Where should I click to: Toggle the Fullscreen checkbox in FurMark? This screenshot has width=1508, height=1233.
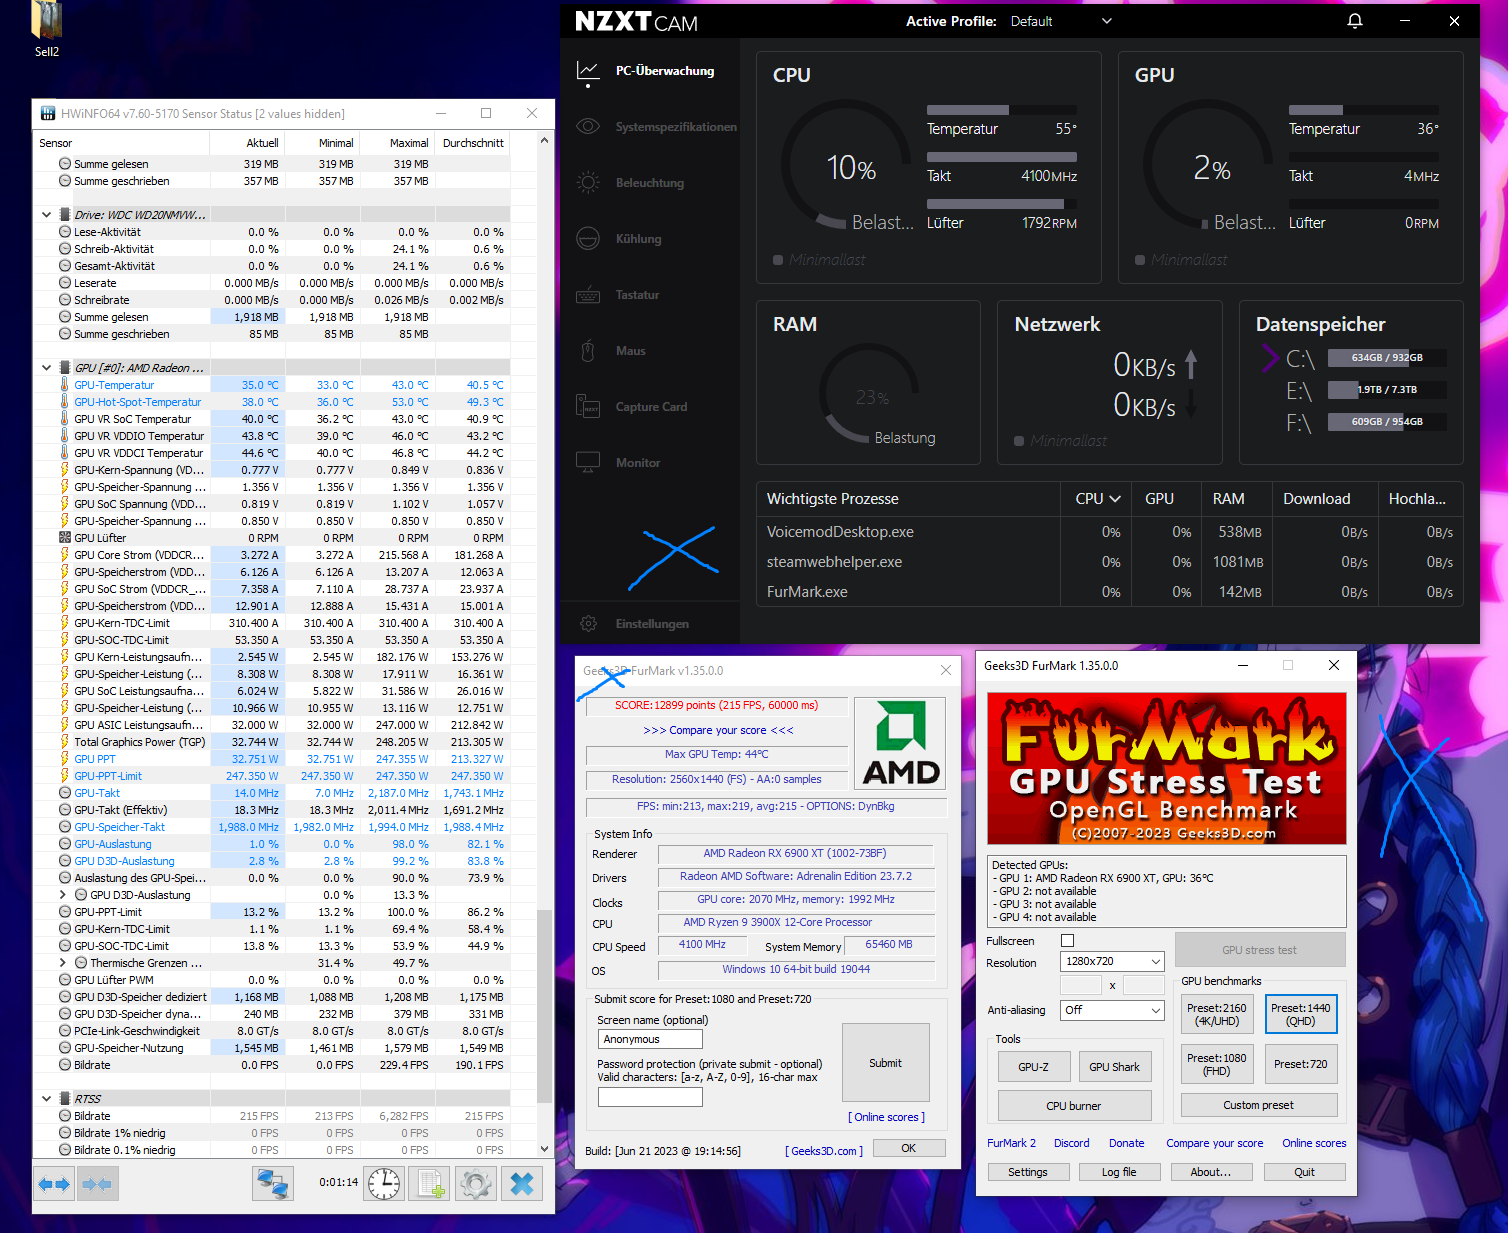tap(1067, 941)
